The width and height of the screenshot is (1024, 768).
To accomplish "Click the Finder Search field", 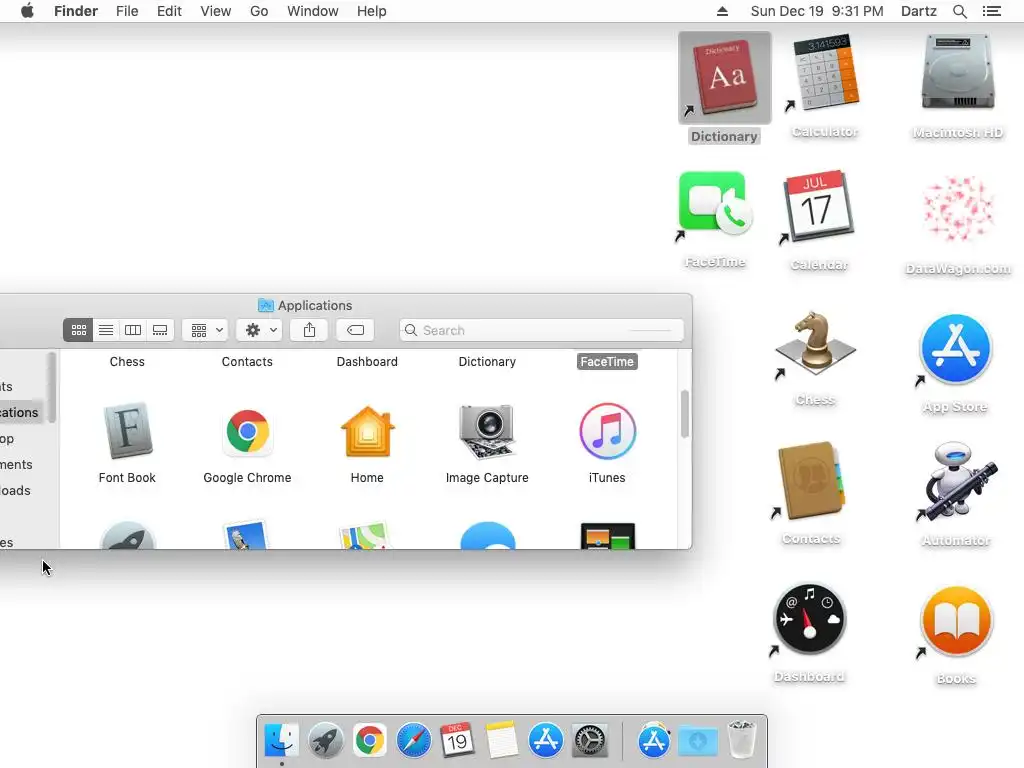I will (541, 330).
